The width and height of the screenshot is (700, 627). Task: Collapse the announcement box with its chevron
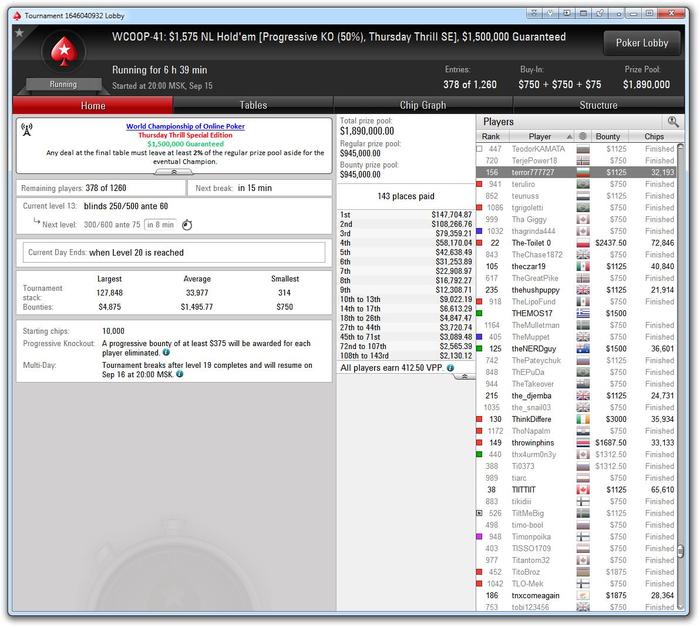tap(174, 172)
